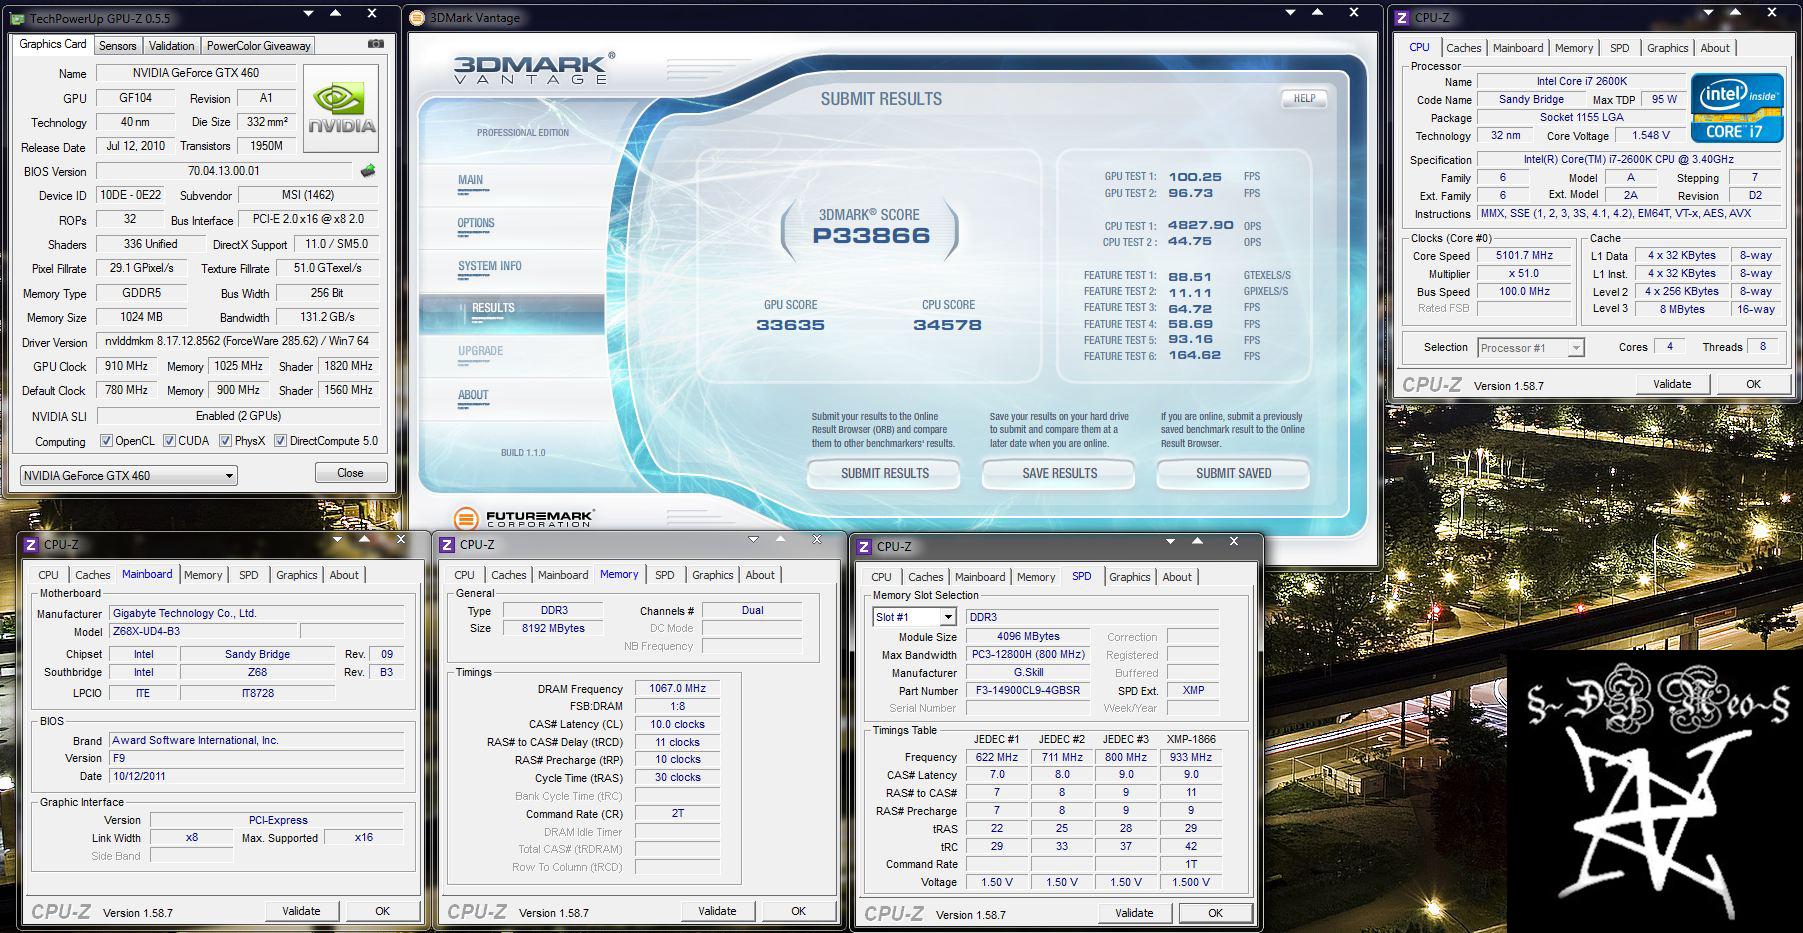1803x933 pixels.
Task: Click the Core Speed value 5101.7 MHz
Action: tap(1524, 256)
